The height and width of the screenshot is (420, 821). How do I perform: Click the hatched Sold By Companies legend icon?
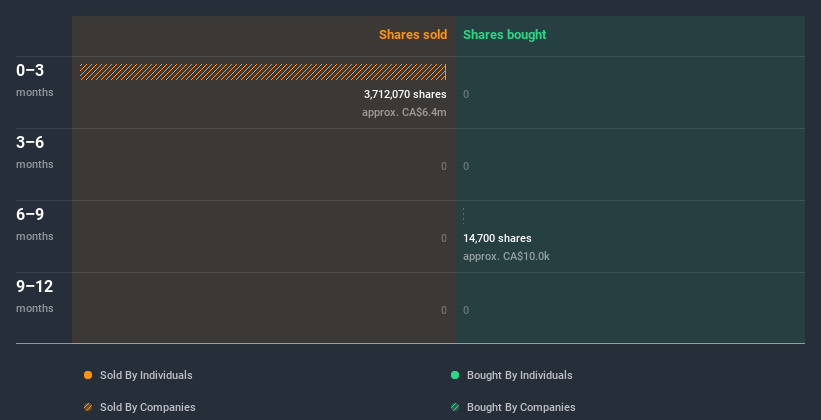pos(88,407)
